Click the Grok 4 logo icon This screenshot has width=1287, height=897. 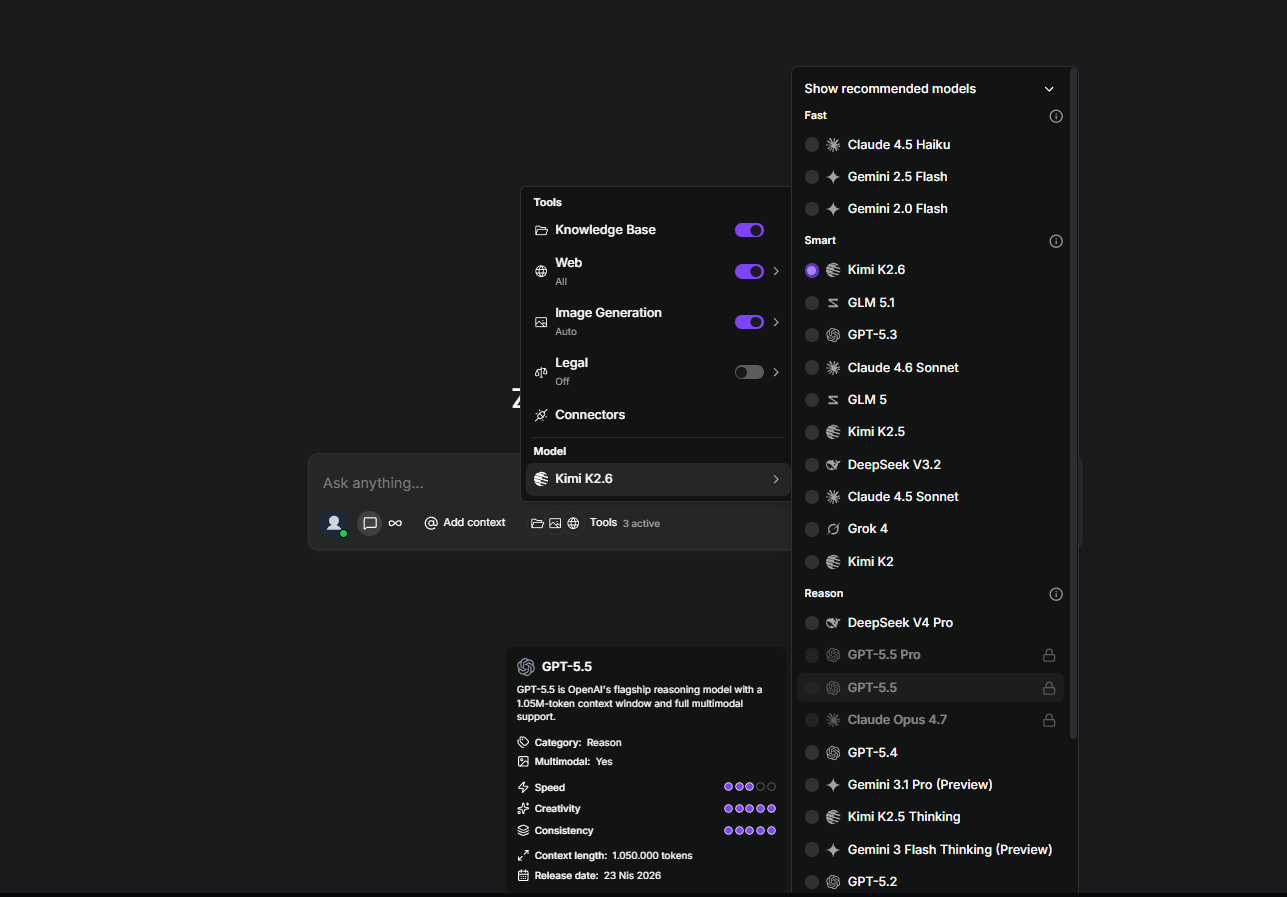point(833,529)
